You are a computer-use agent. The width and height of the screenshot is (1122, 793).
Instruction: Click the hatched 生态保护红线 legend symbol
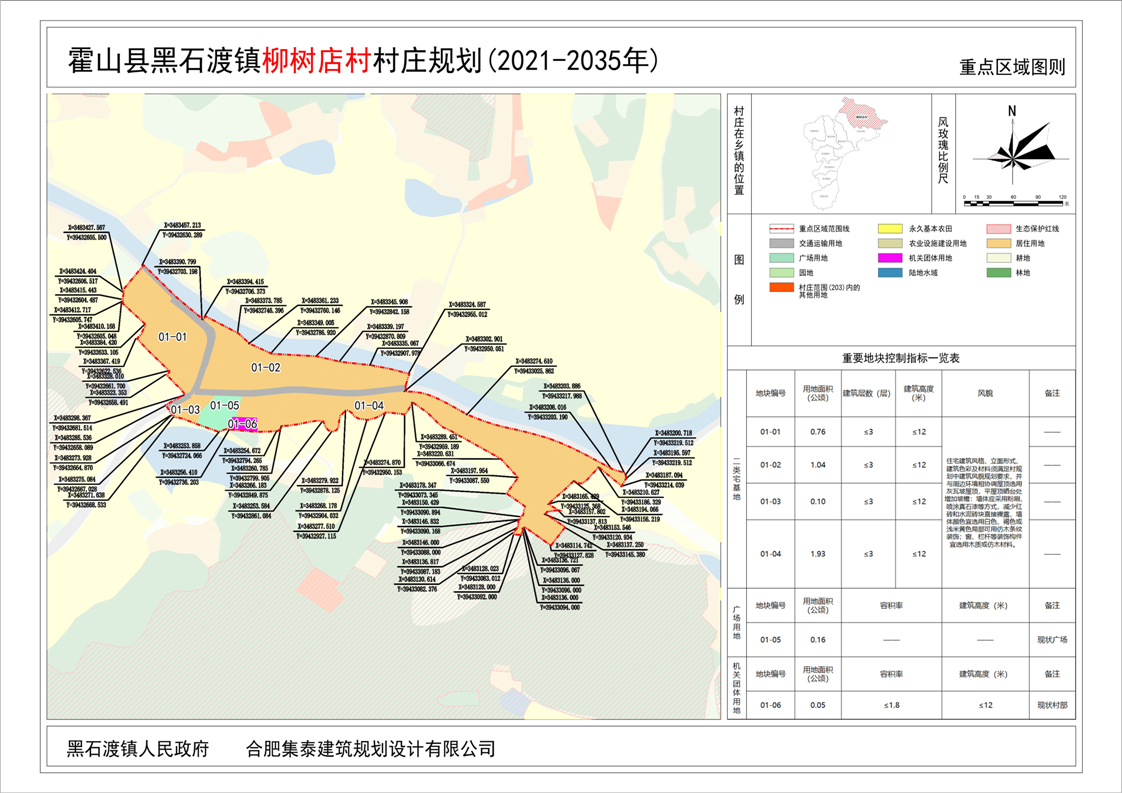1000,229
